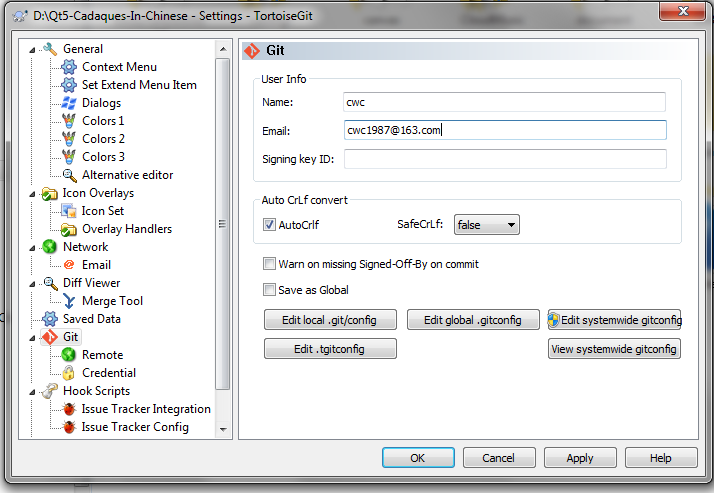
Task: Click the Dialogs windows icon
Action: tap(69, 103)
